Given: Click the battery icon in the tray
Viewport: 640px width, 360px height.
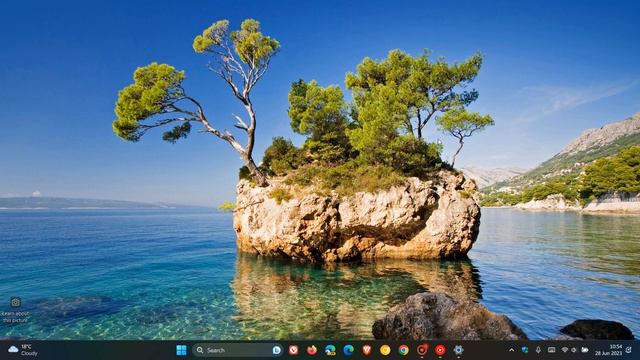Looking at the screenshot, I should point(585,350).
